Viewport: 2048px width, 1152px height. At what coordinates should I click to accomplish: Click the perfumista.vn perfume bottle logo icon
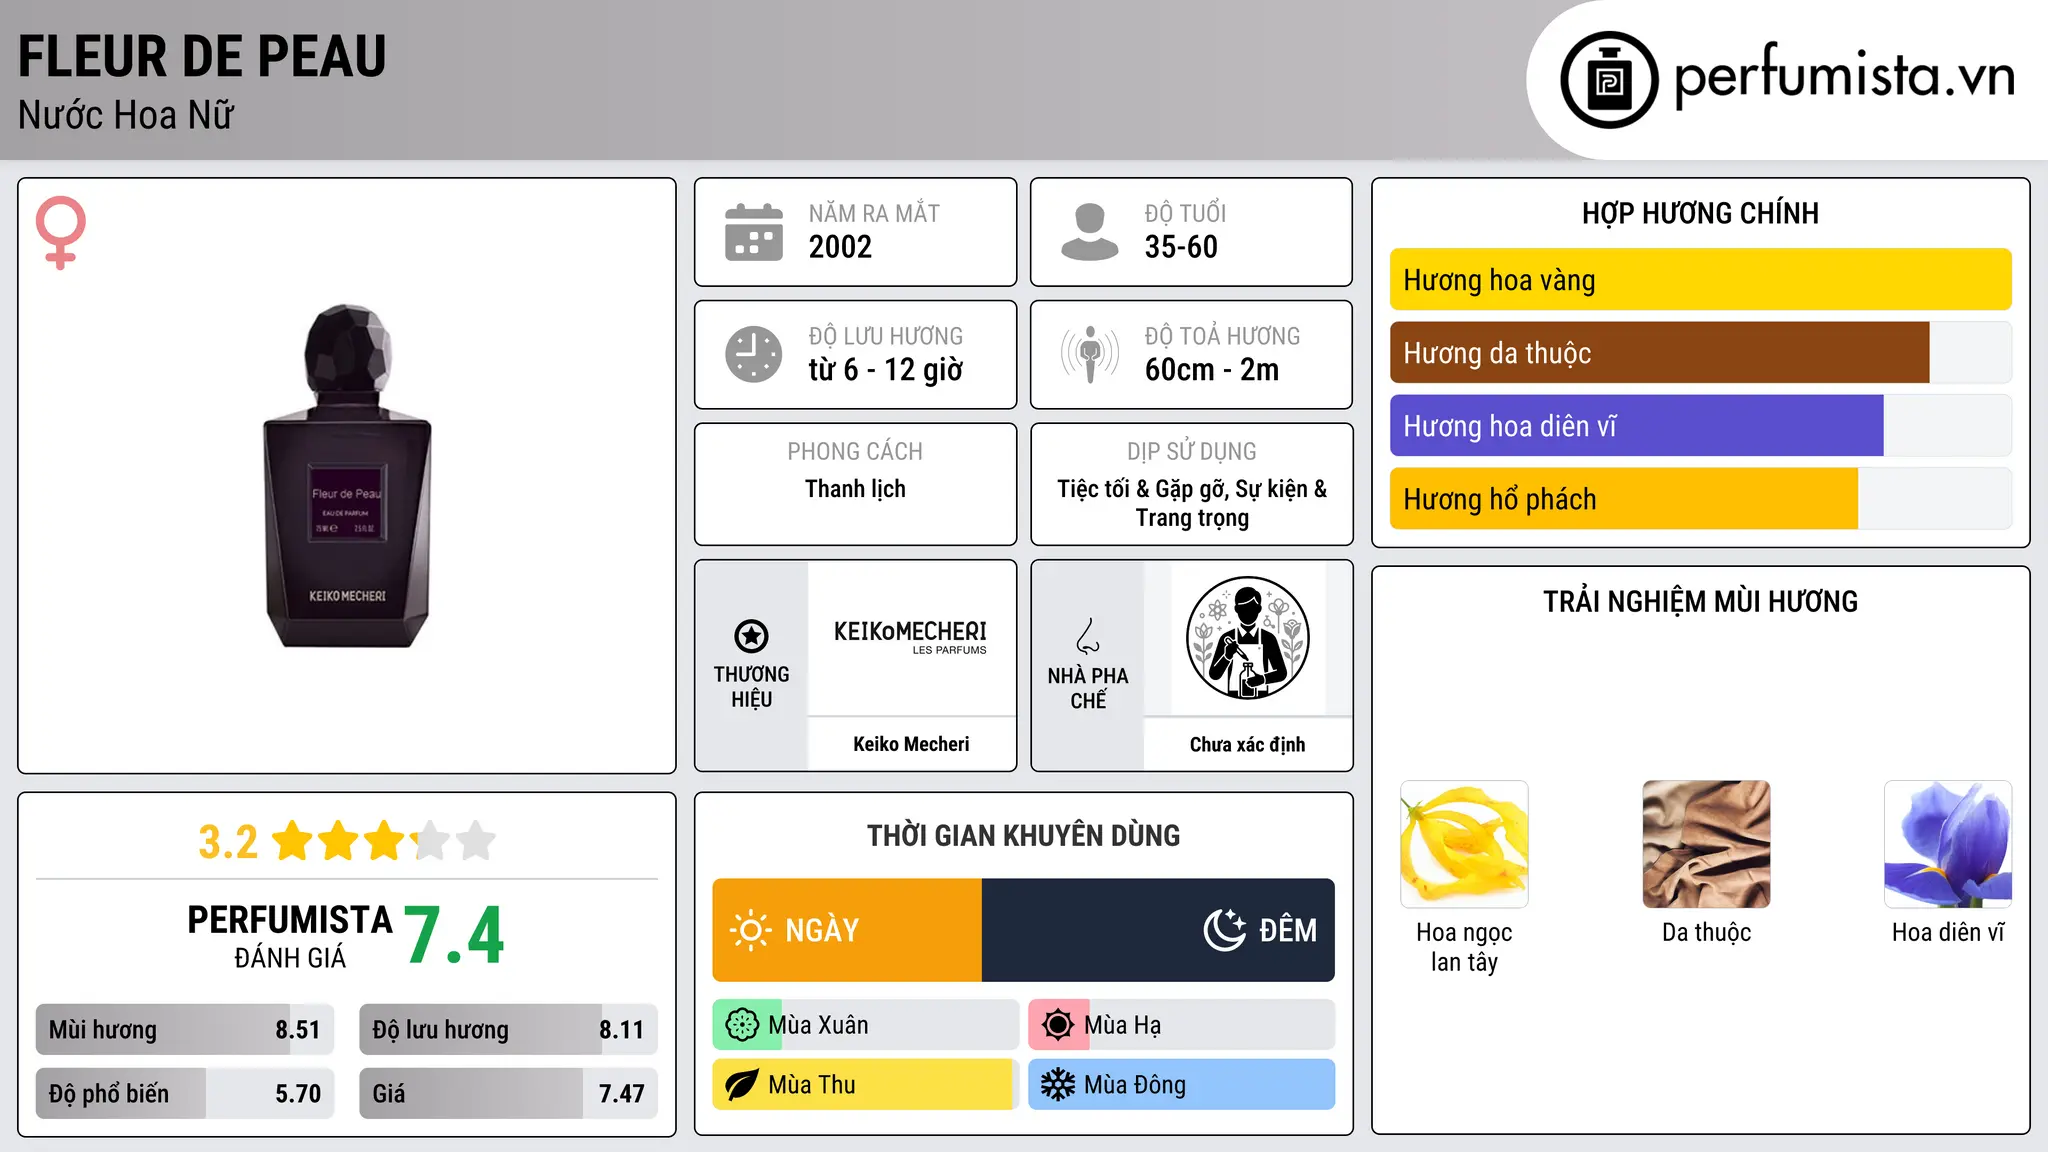(1609, 80)
